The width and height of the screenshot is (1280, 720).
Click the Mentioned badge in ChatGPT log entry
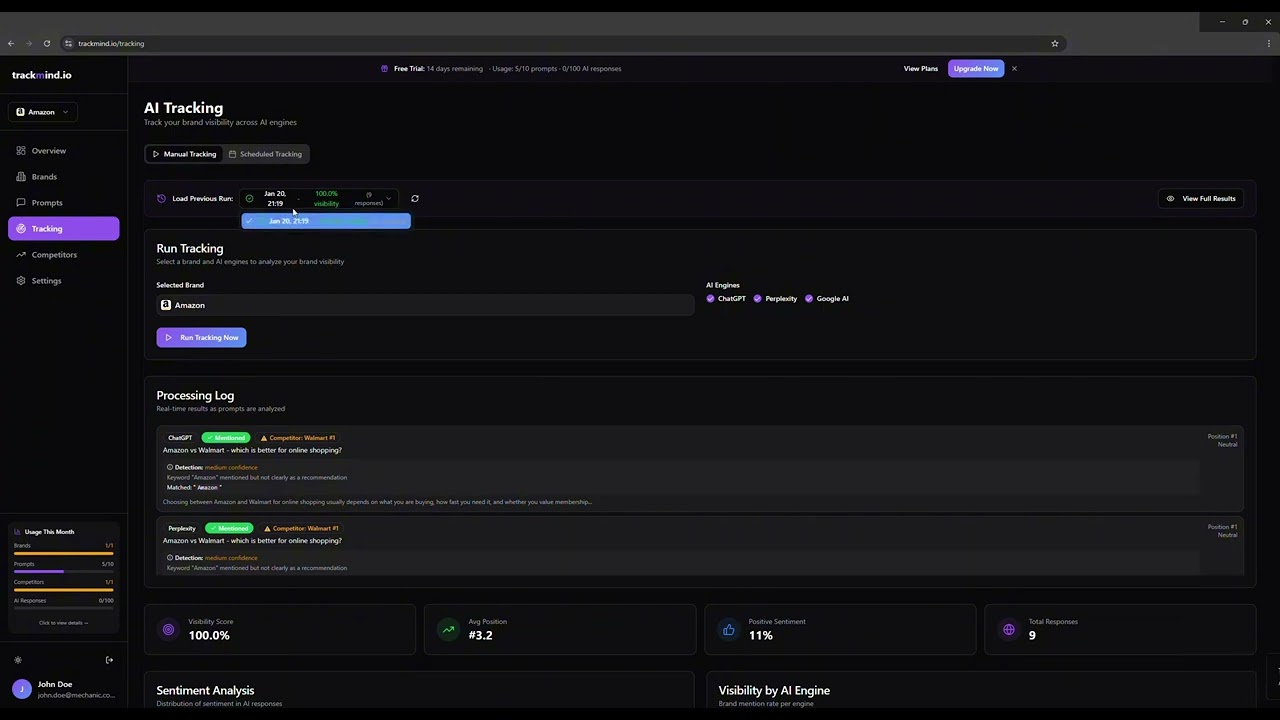tap(226, 438)
